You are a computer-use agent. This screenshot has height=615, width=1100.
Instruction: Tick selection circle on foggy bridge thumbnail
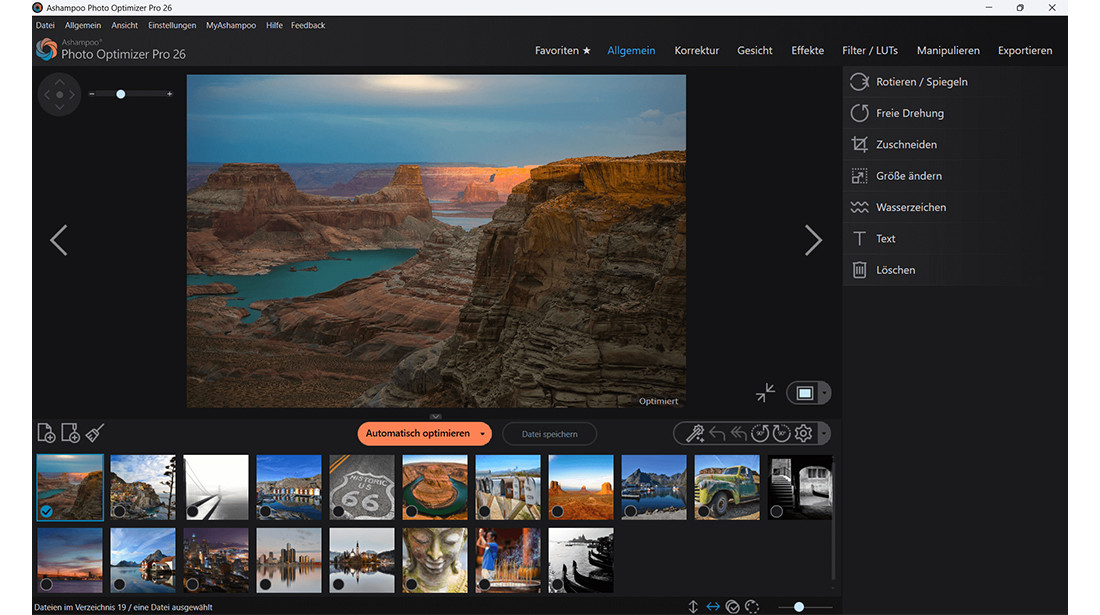(x=192, y=512)
